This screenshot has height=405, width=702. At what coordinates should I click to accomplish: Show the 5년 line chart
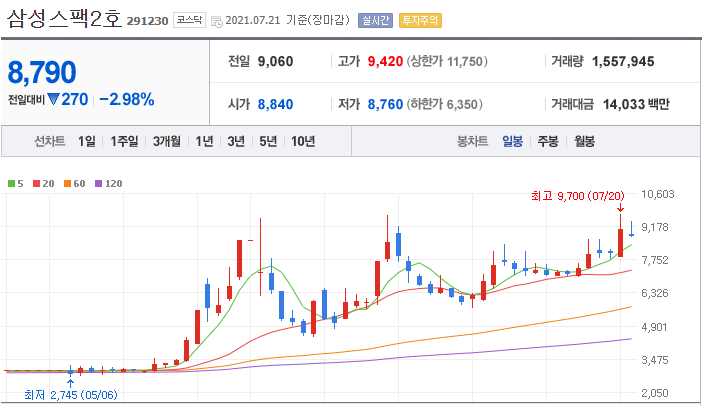coord(268,141)
